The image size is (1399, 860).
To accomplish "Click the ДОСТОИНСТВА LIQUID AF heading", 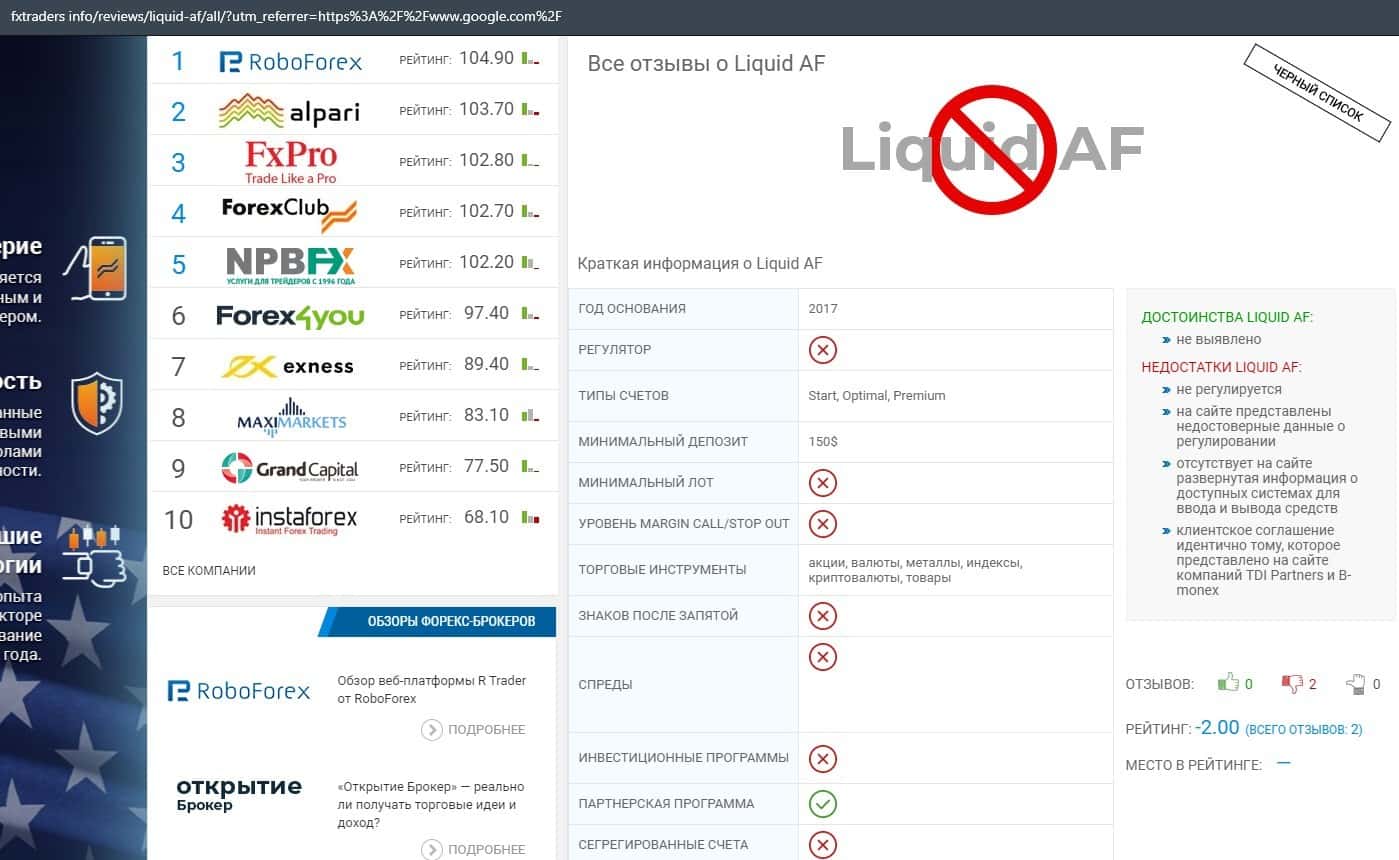I will (x=1227, y=317).
